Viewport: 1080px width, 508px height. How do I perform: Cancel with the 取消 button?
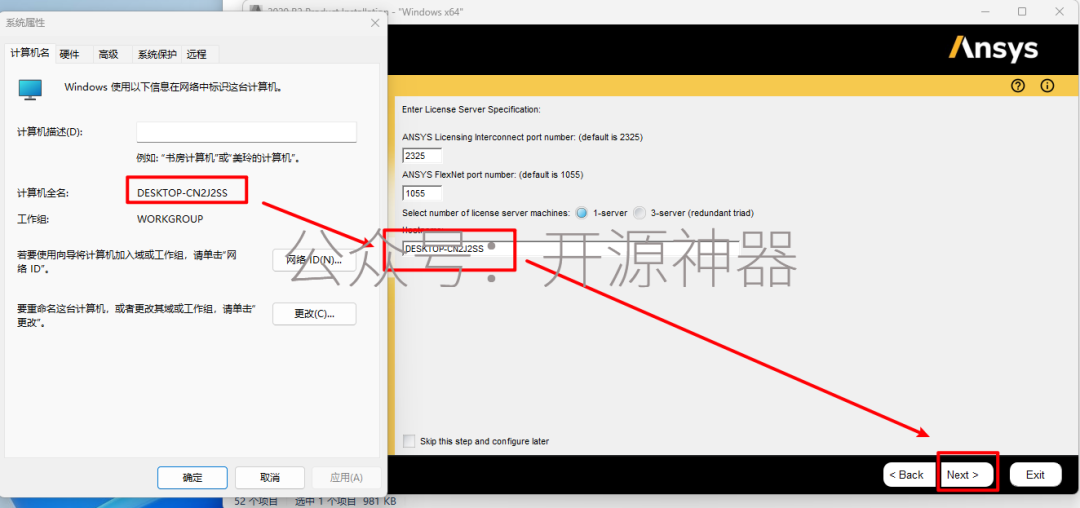pos(270,477)
